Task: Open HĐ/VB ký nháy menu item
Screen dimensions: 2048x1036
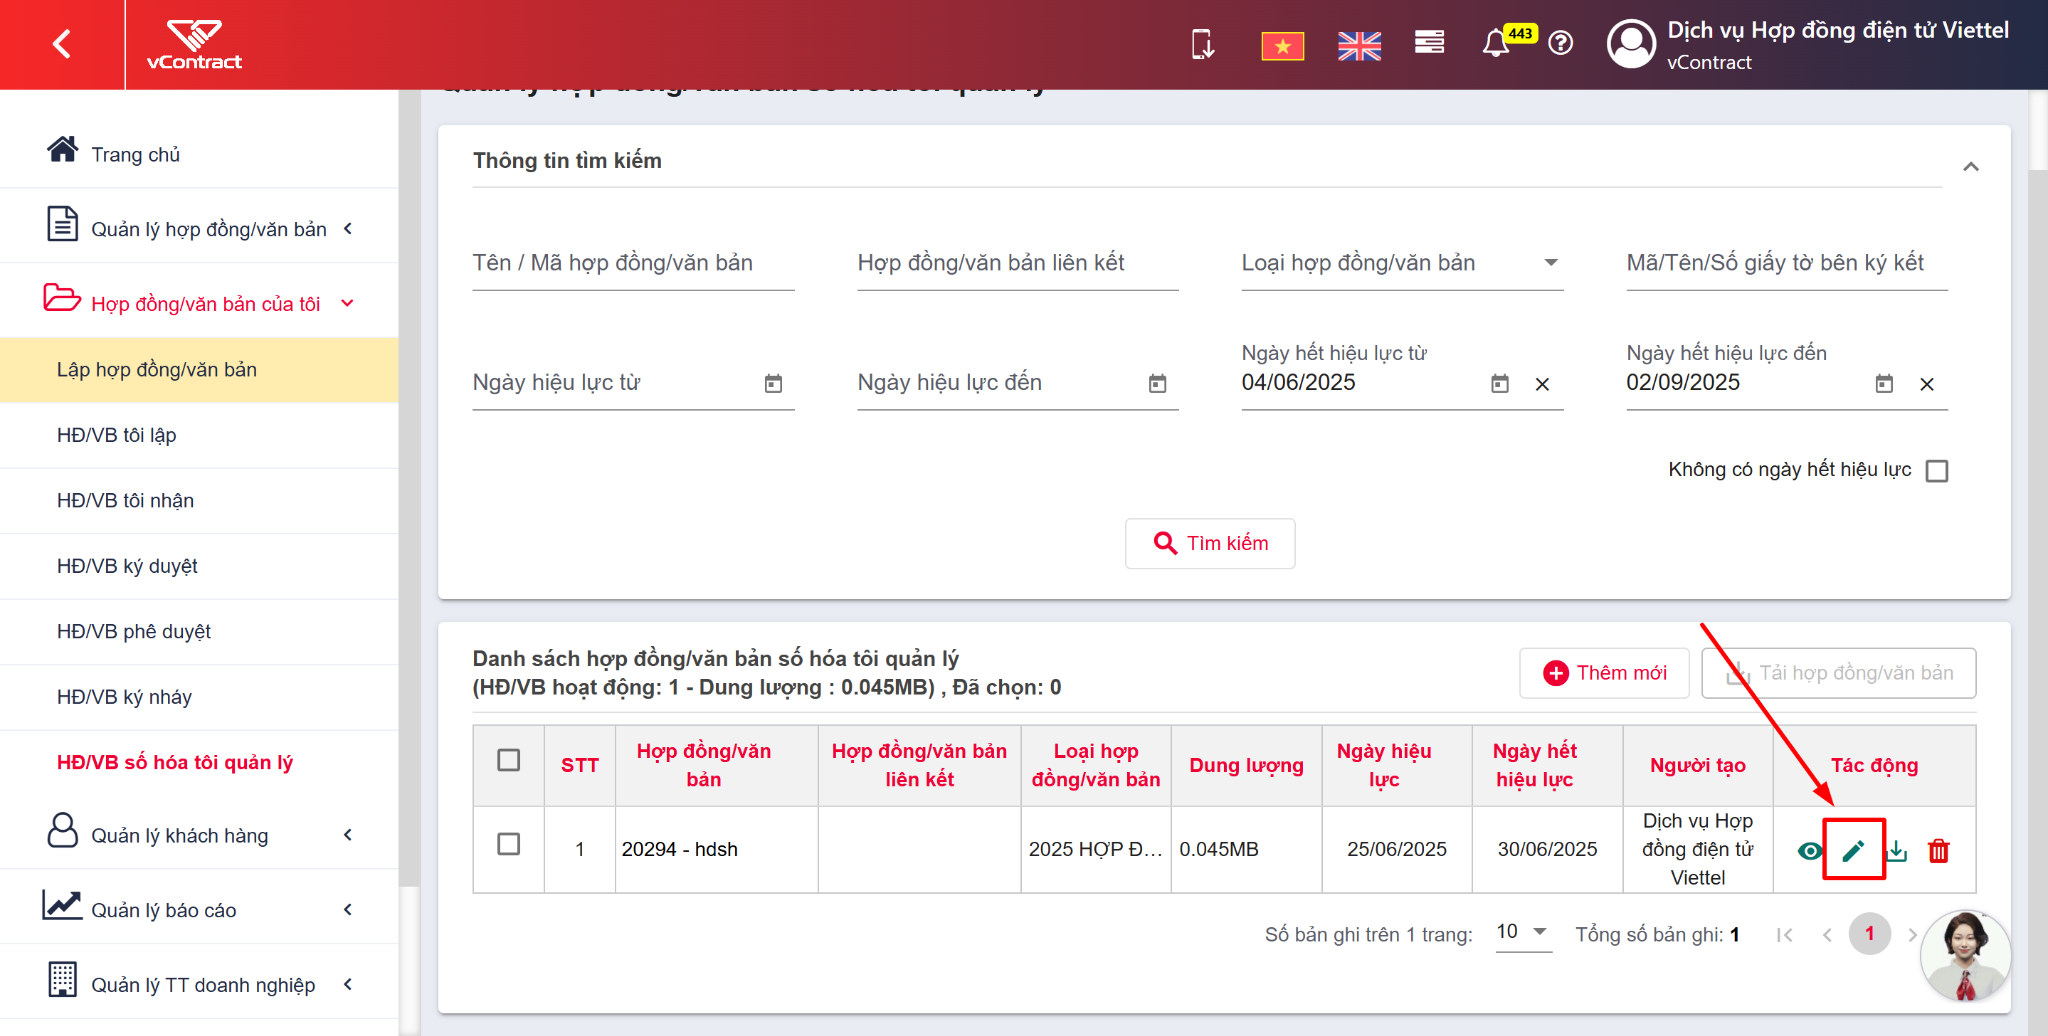Action: coord(200,697)
